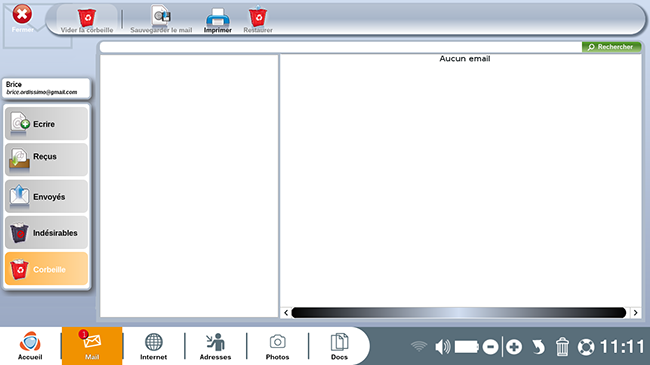The height and width of the screenshot is (365, 650).
Task: Open the Docs documents app
Action: coord(340,346)
